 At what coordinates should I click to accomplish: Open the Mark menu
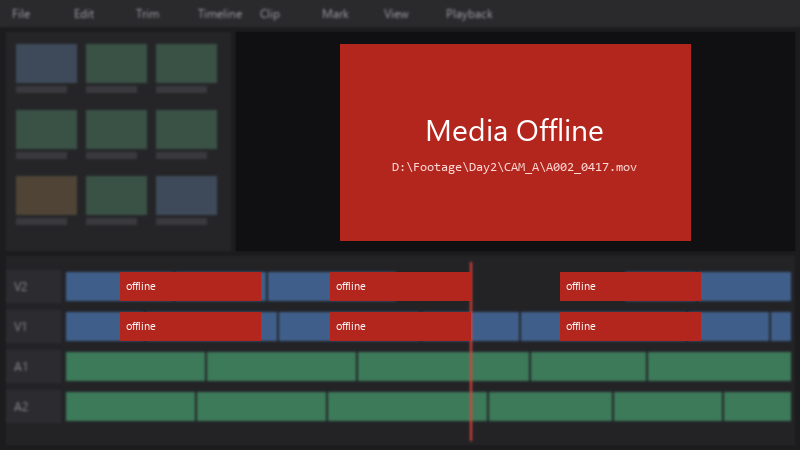pyautogui.click(x=335, y=14)
